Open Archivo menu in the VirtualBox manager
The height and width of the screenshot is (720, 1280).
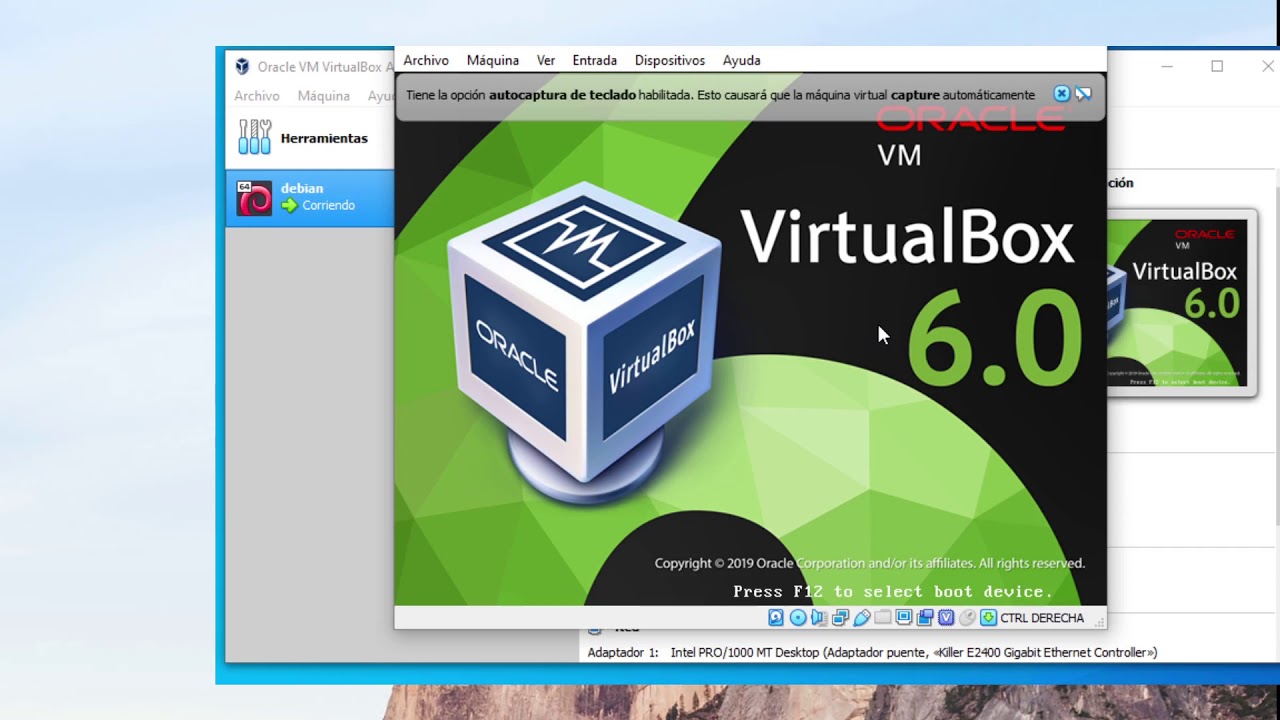click(x=257, y=96)
